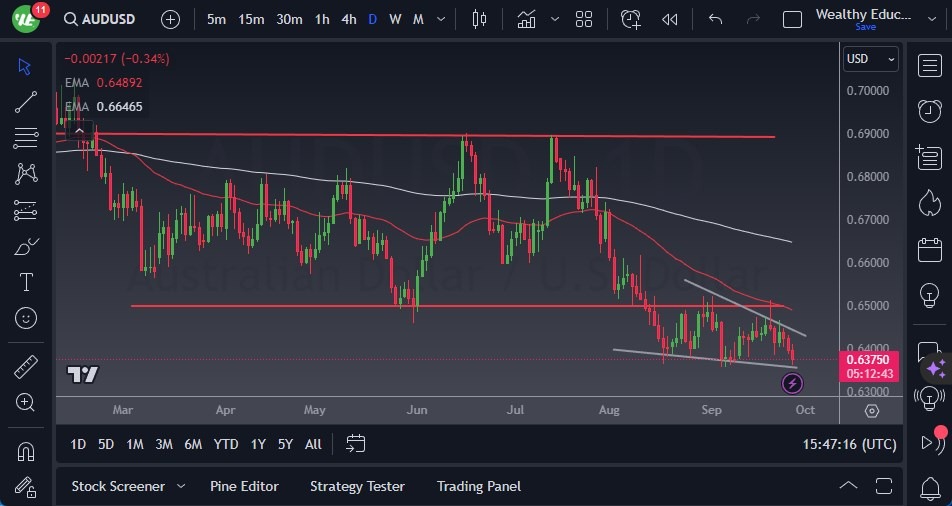Screen dimensions: 952x506
Task: Switch to the Pine Editor tab
Action: pyautogui.click(x=244, y=487)
